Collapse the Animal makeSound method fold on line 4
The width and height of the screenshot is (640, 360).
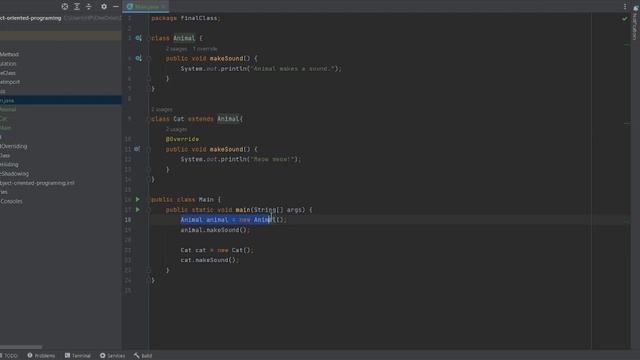click(x=149, y=58)
